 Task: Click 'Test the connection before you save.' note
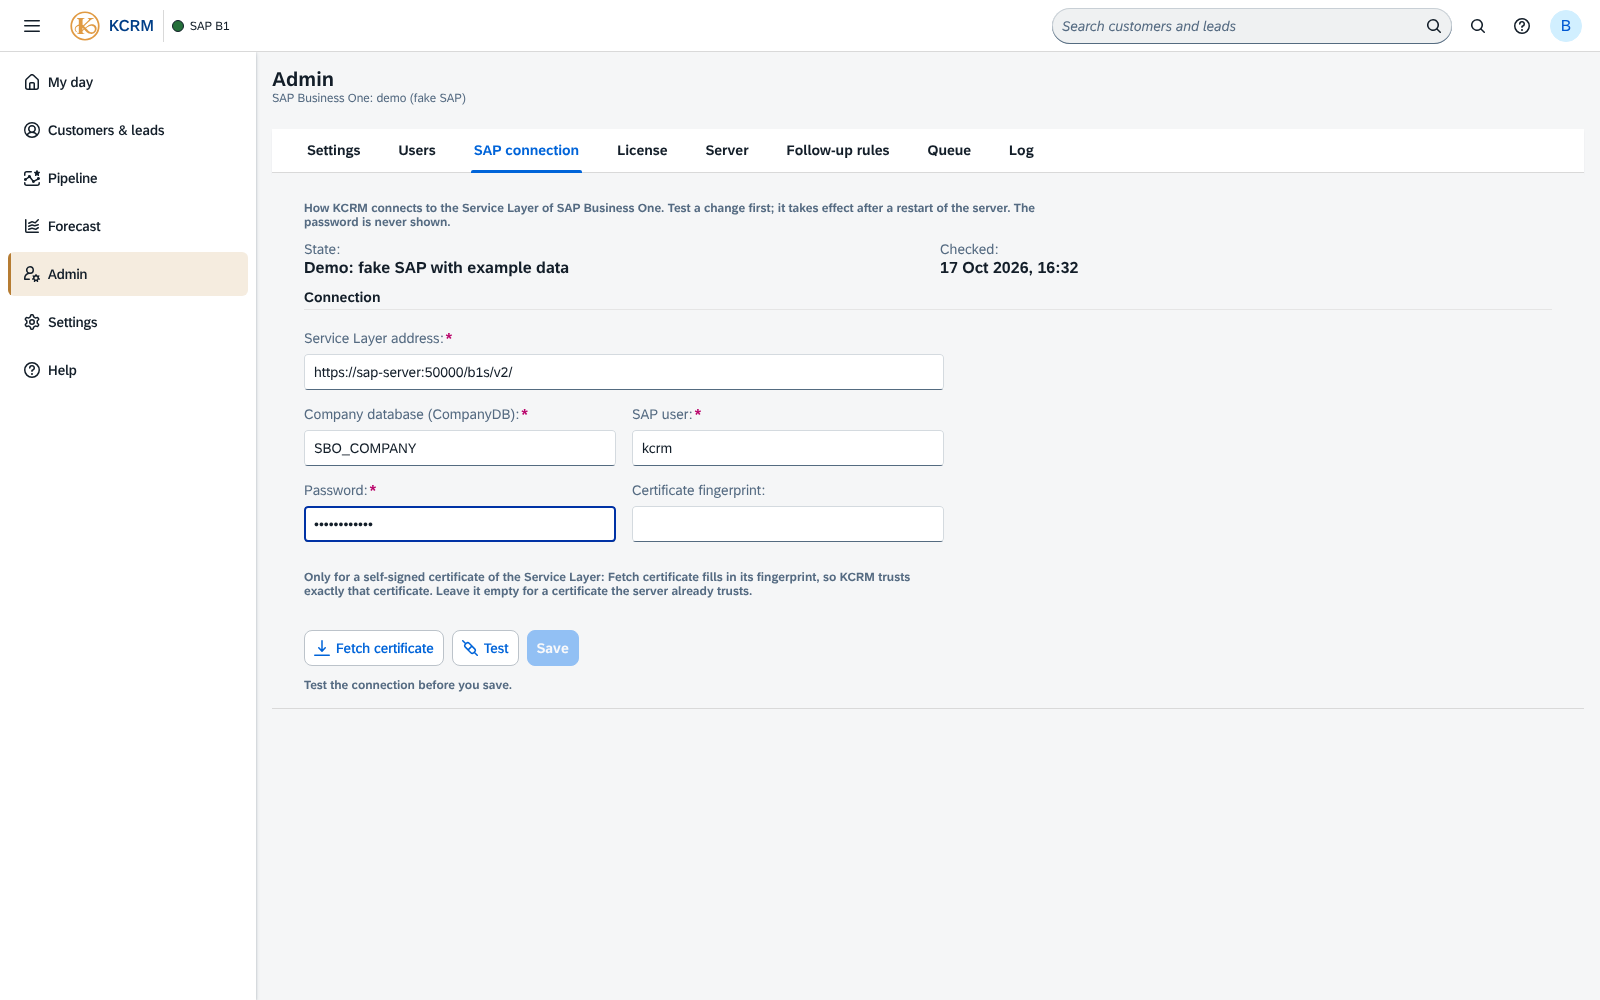coord(408,685)
